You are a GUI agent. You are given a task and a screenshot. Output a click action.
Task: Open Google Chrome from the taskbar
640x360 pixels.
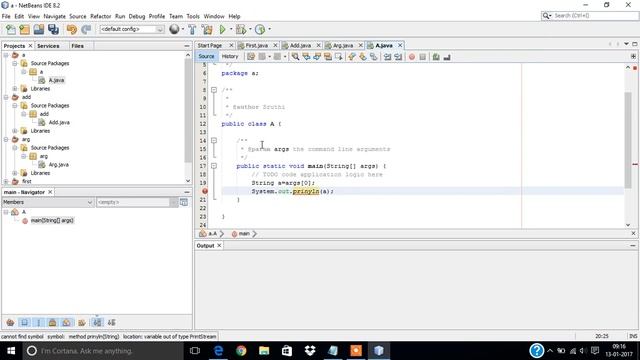pos(241,351)
